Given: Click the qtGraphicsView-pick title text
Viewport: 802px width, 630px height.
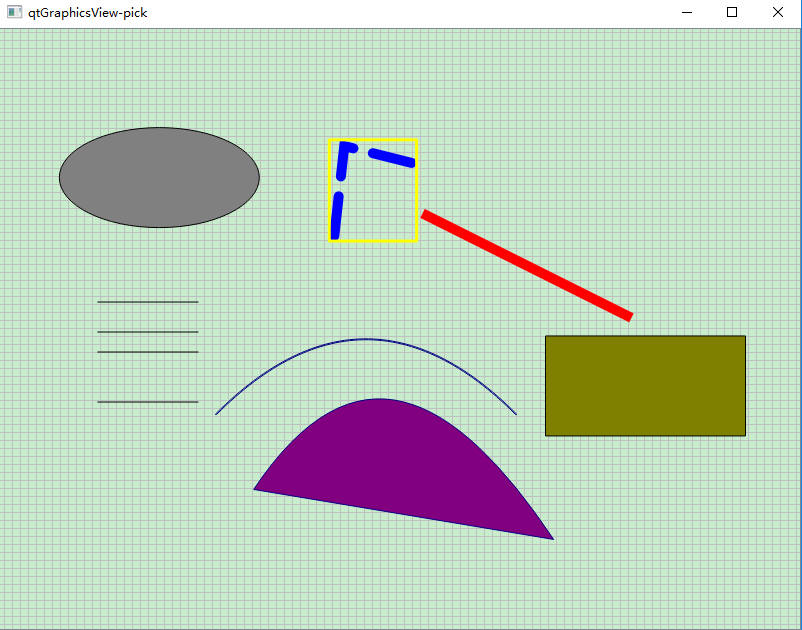Looking at the screenshot, I should point(87,13).
